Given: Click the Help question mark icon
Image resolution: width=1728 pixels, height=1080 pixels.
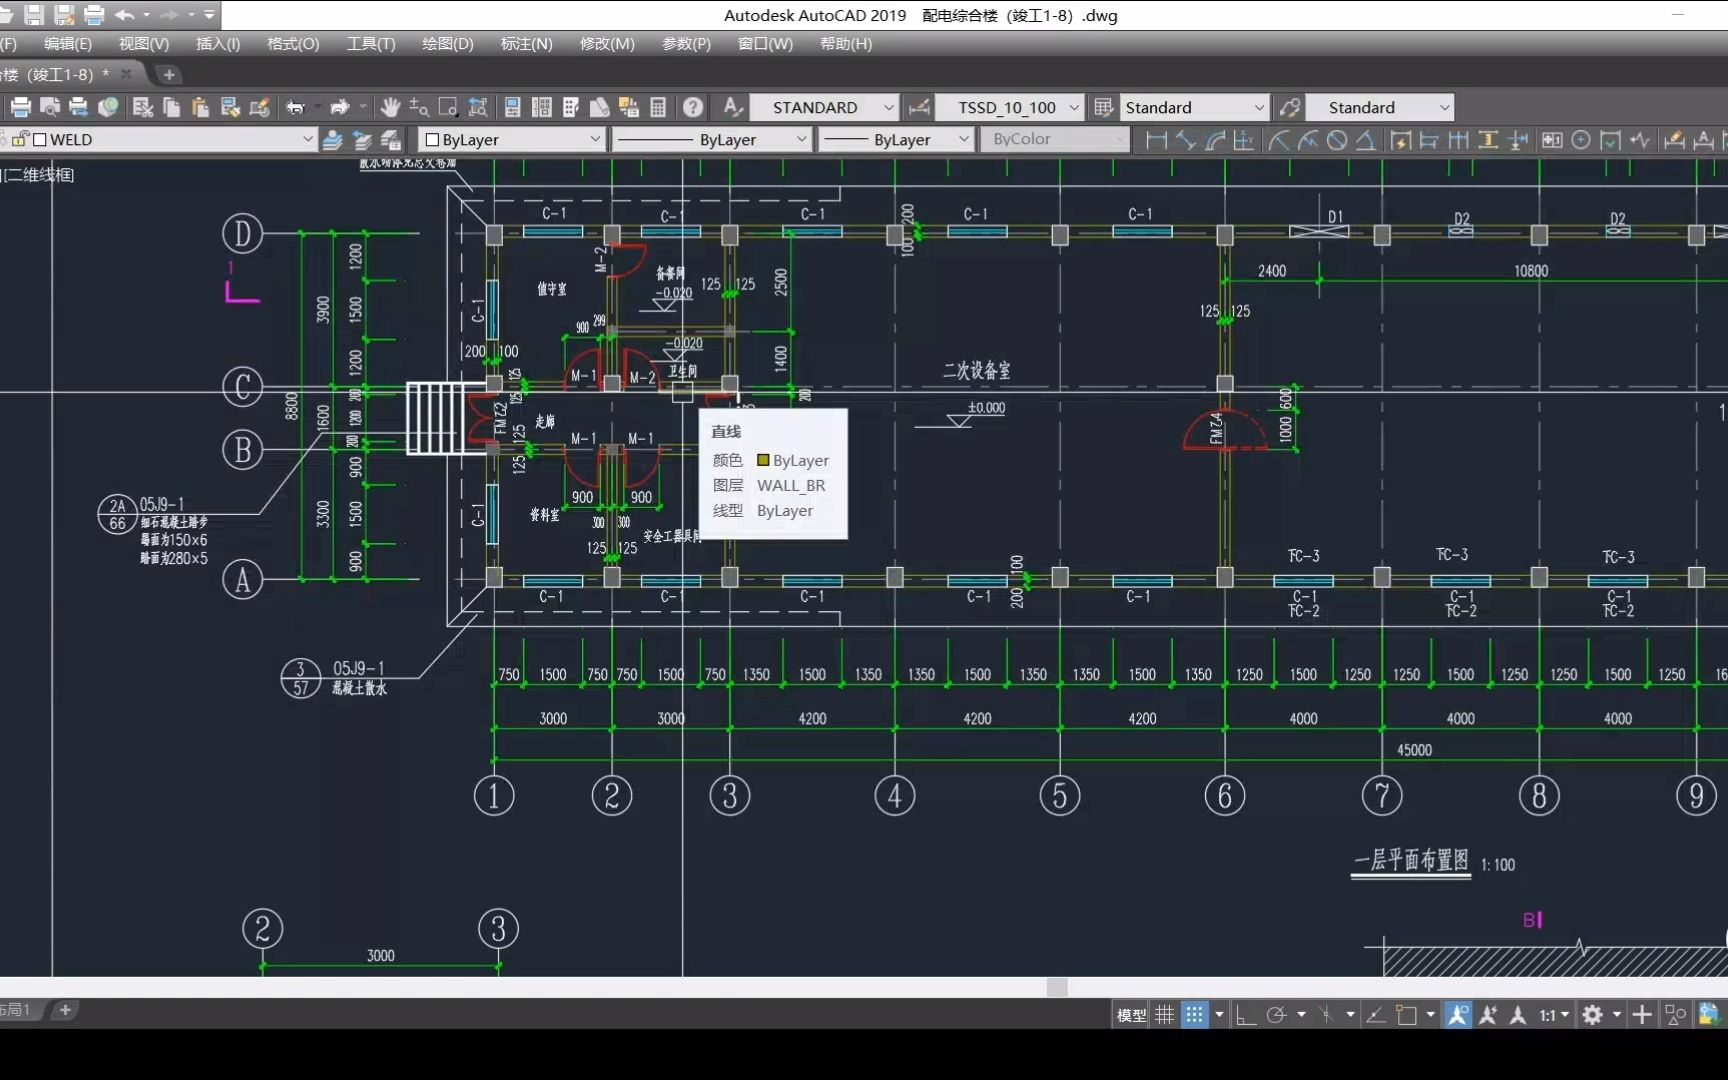Looking at the screenshot, I should [x=692, y=107].
